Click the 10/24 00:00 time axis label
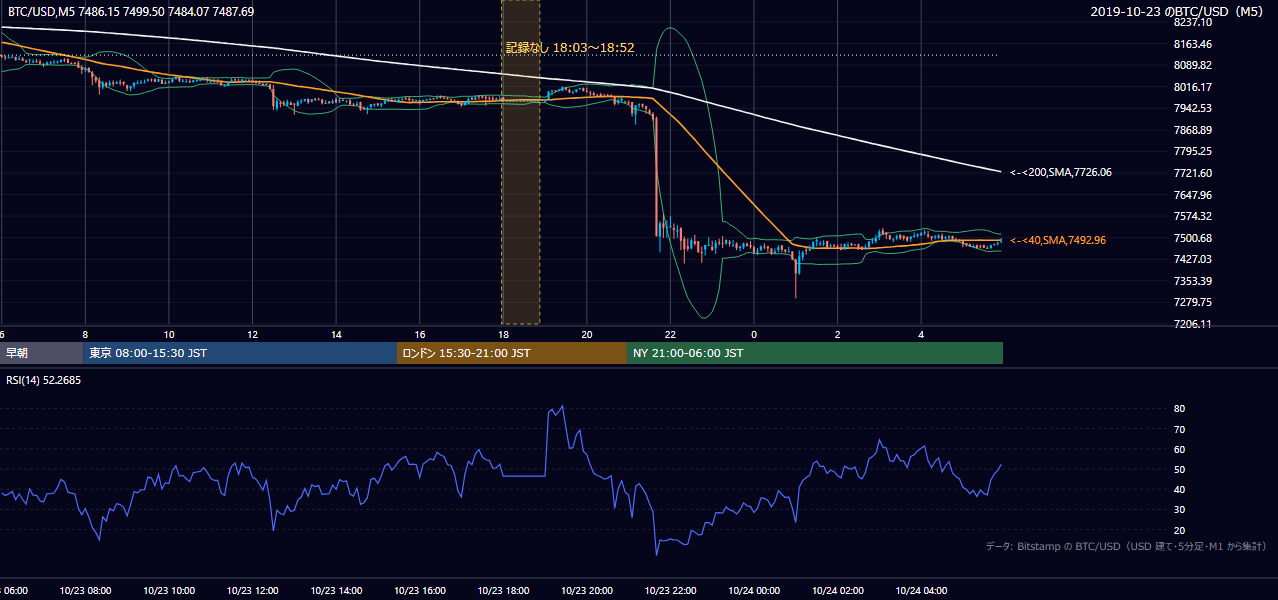 [x=754, y=591]
